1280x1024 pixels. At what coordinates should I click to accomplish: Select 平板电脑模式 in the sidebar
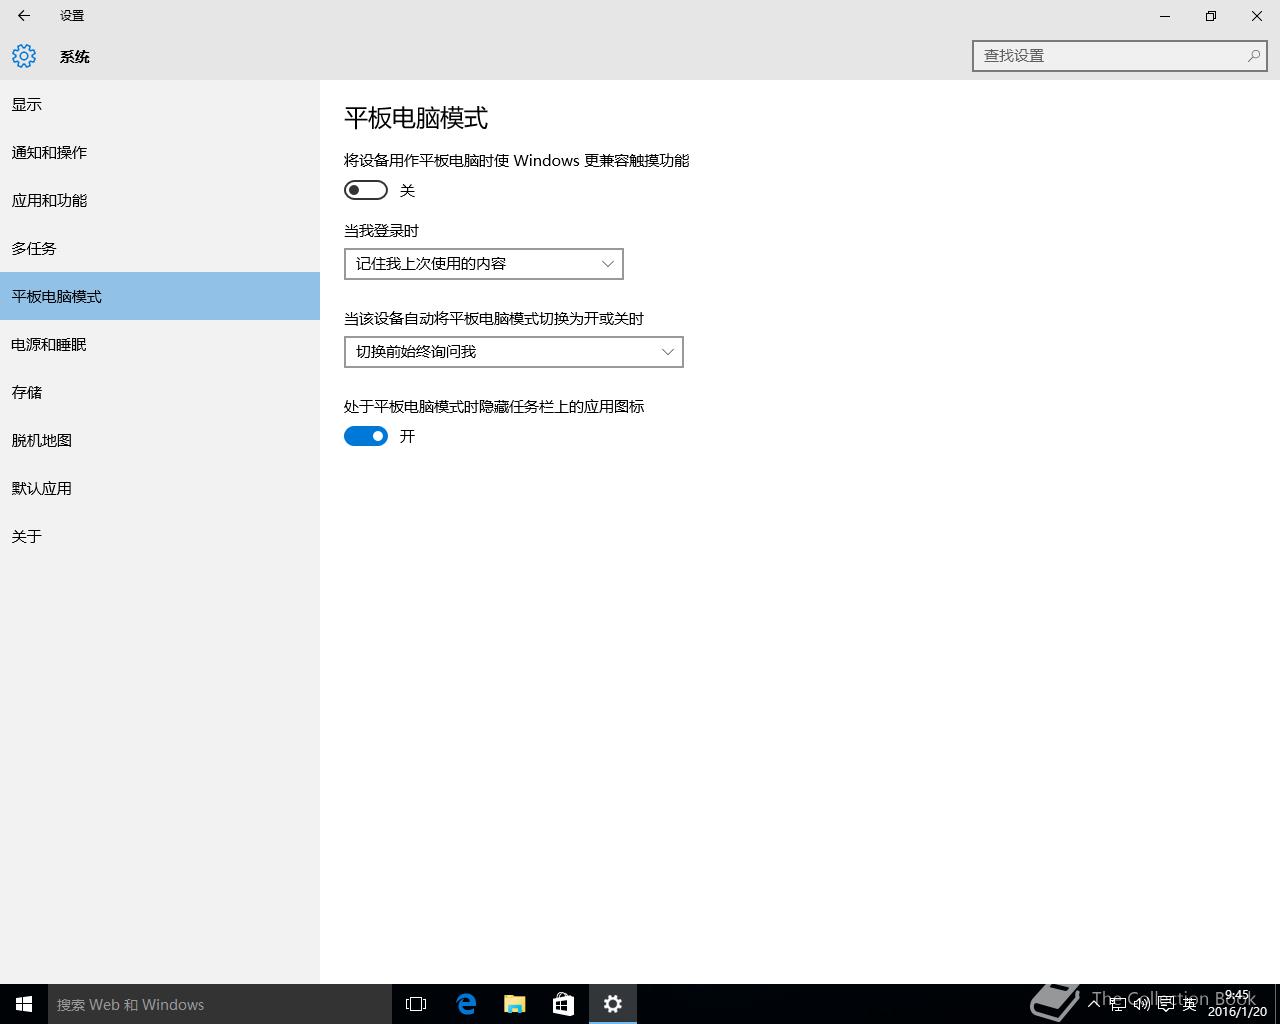(160, 296)
